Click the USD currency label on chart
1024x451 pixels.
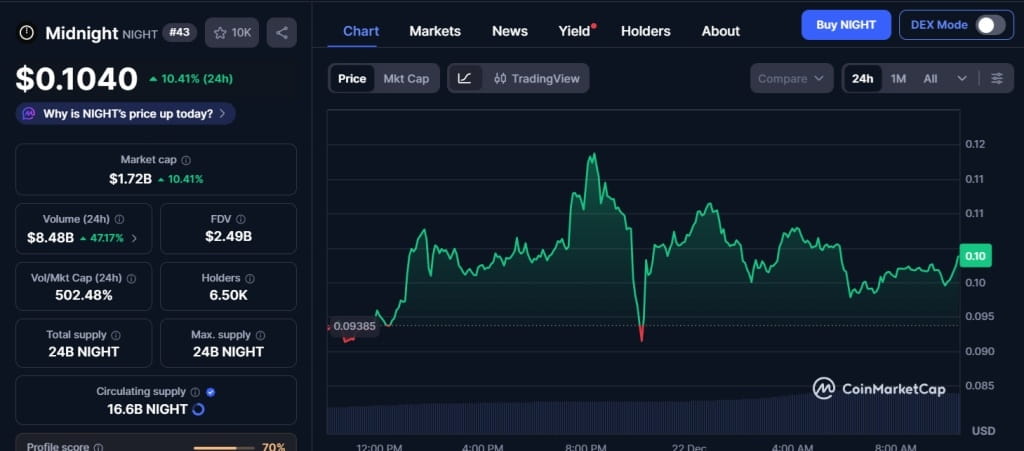[983, 431]
